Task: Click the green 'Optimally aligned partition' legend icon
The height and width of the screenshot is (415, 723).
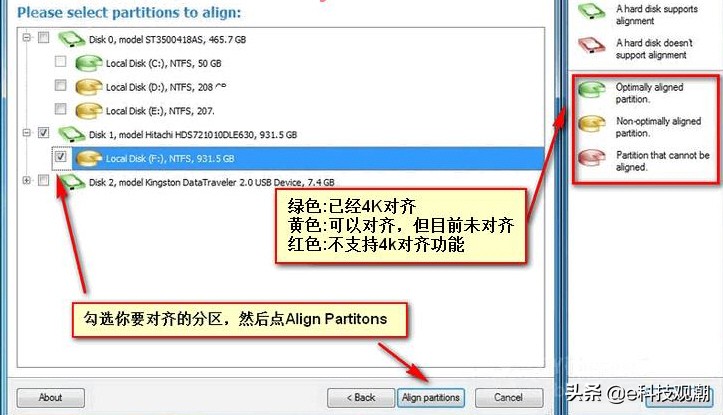Action: pyautogui.click(x=592, y=89)
